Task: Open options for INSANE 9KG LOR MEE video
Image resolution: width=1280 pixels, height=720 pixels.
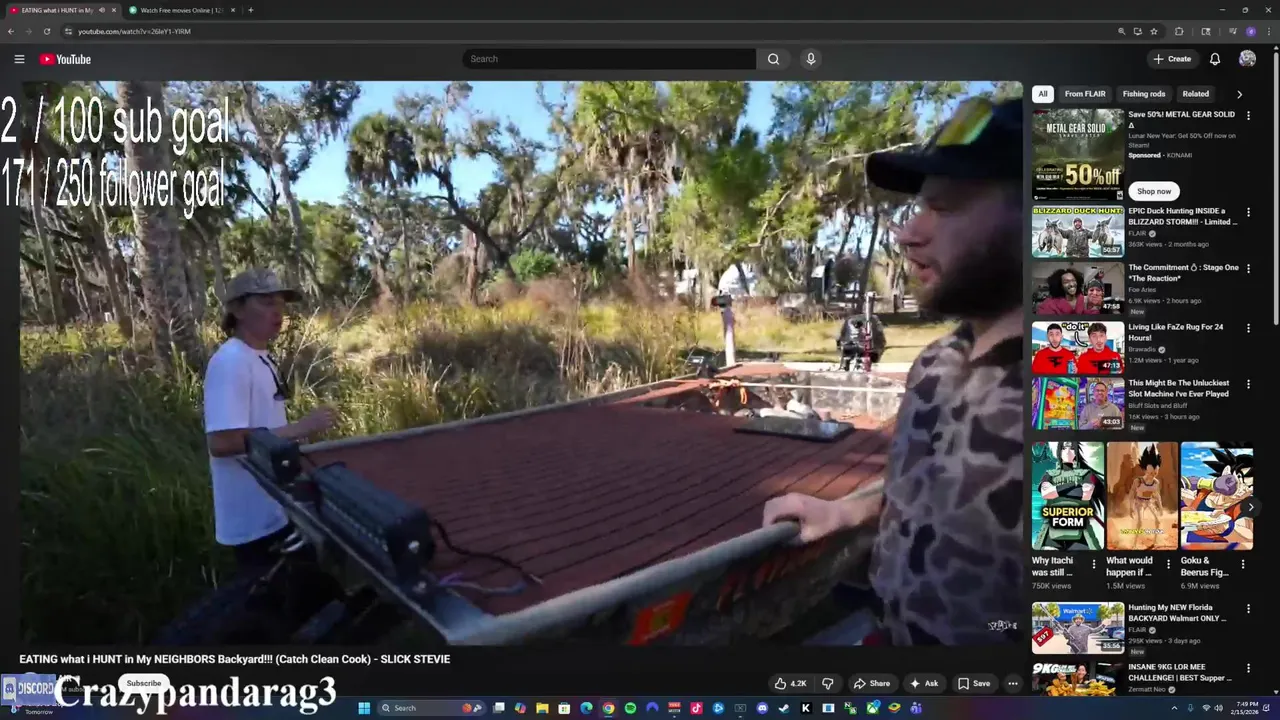Action: (x=1248, y=668)
